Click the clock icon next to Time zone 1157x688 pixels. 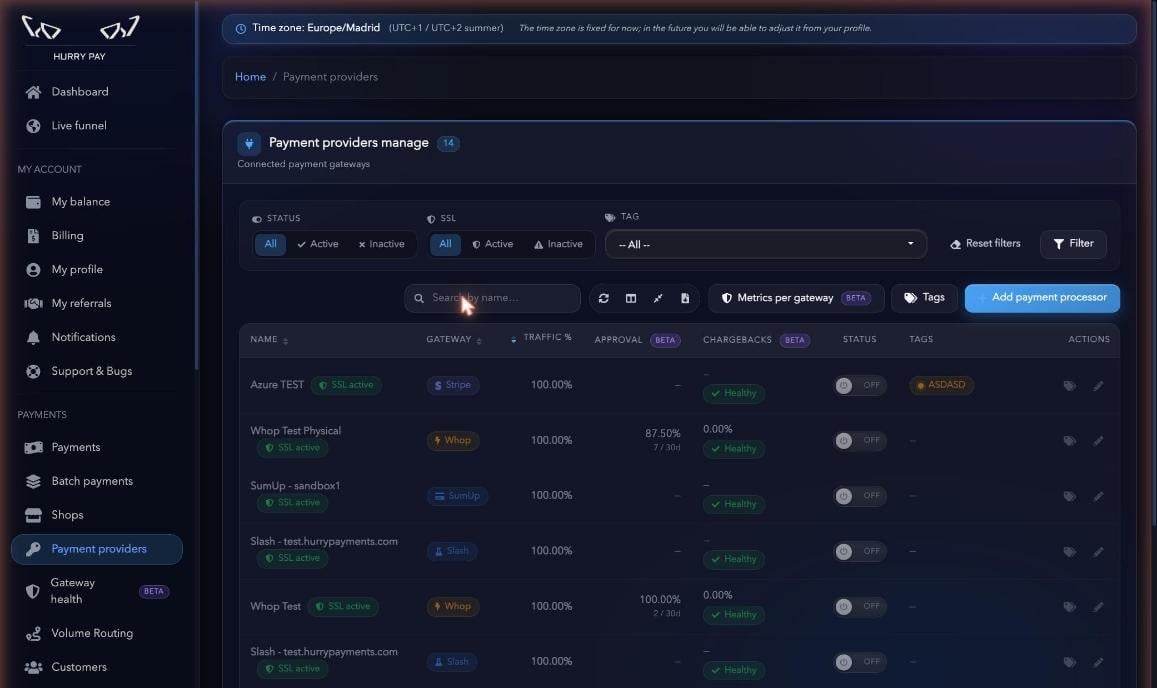click(241, 29)
